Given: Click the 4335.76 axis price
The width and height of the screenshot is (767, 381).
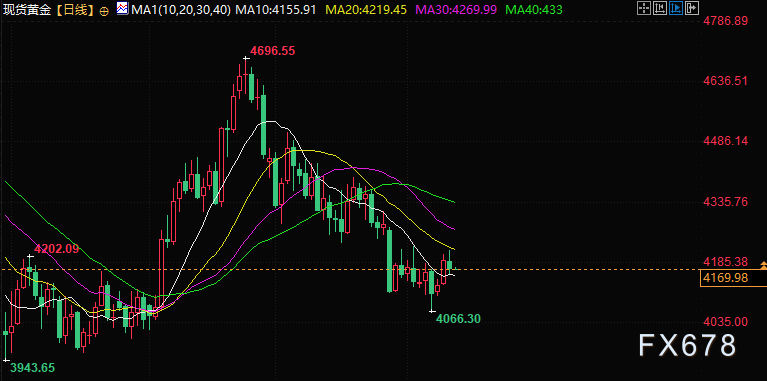Looking at the screenshot, I should point(725,202).
